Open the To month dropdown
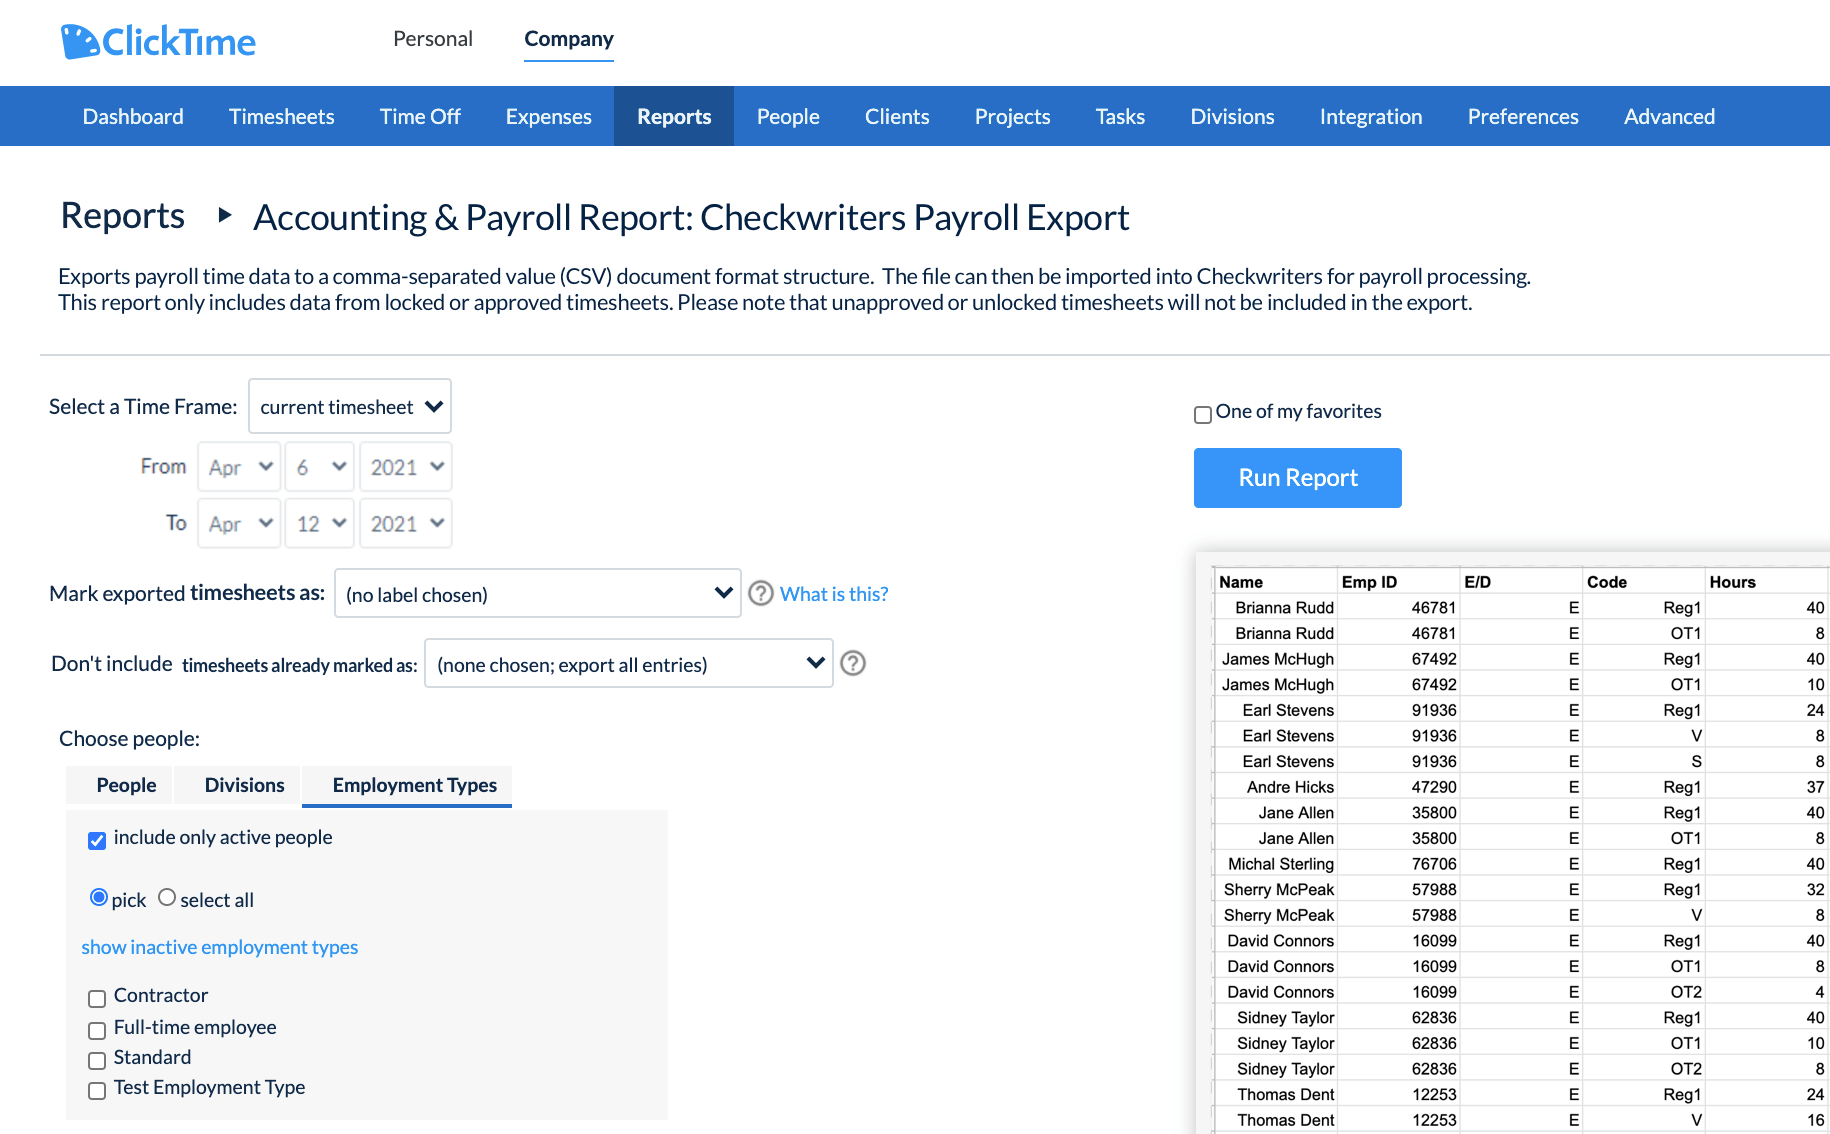 [x=239, y=523]
